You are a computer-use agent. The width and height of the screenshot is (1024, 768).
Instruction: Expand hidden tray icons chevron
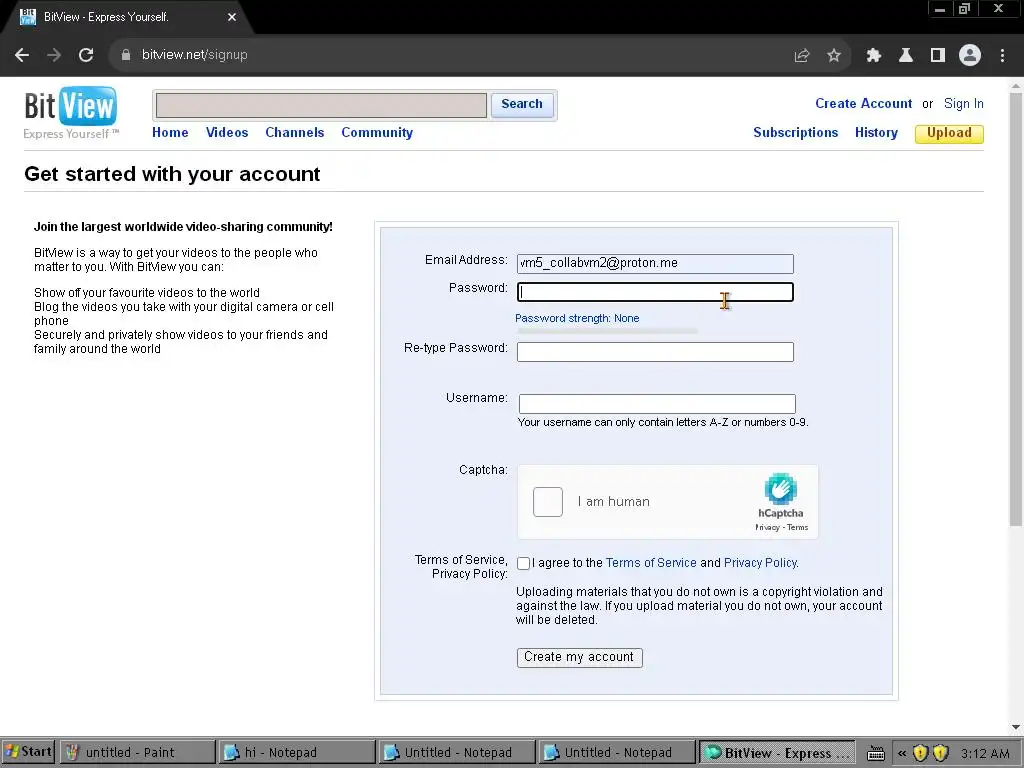[x=902, y=753]
